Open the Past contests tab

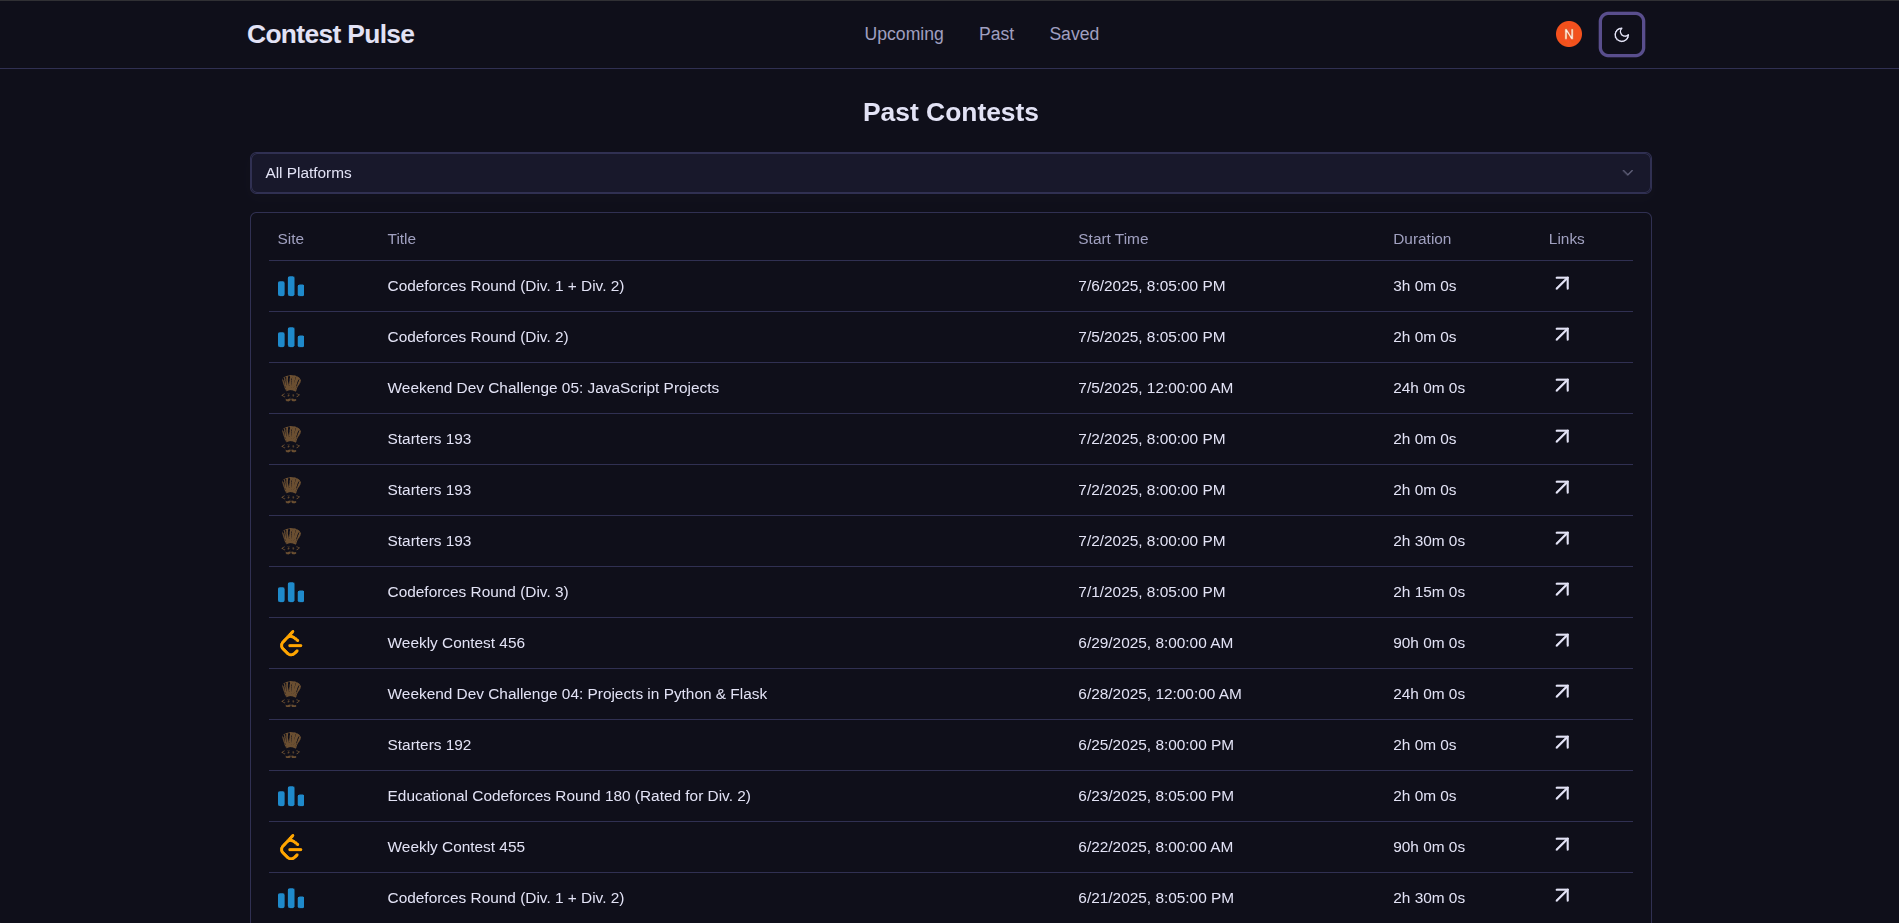click(995, 34)
